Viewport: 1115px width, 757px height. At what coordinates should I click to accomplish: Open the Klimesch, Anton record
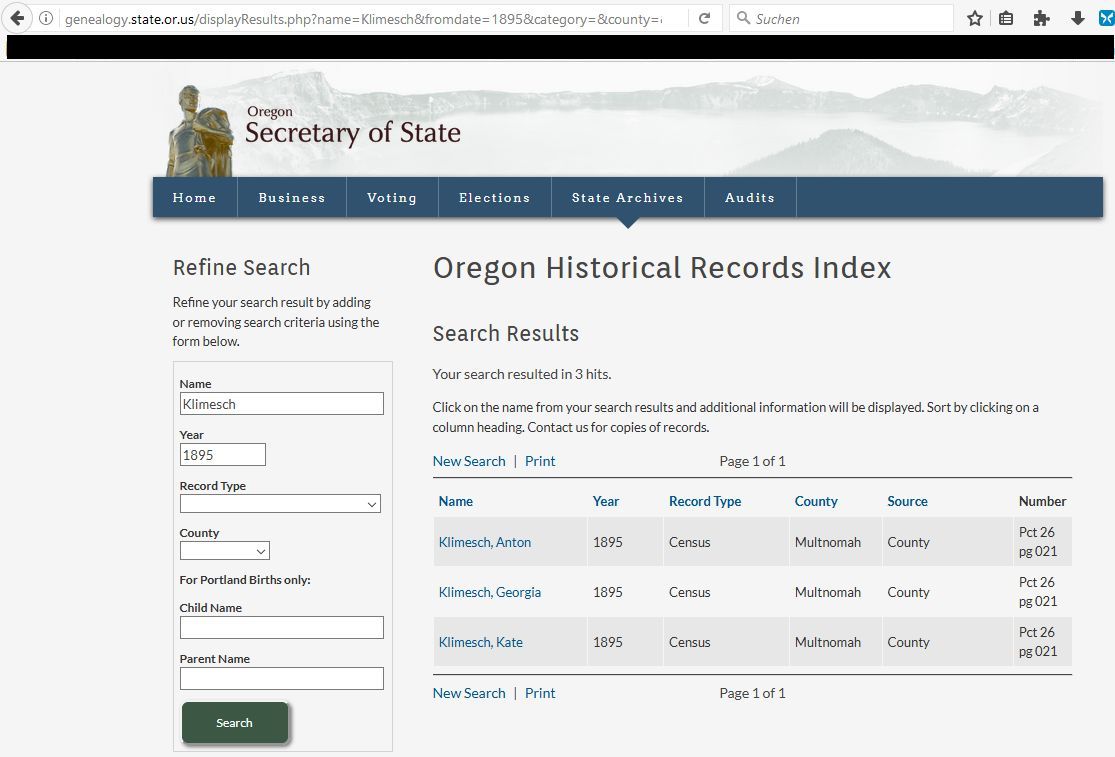tap(485, 542)
